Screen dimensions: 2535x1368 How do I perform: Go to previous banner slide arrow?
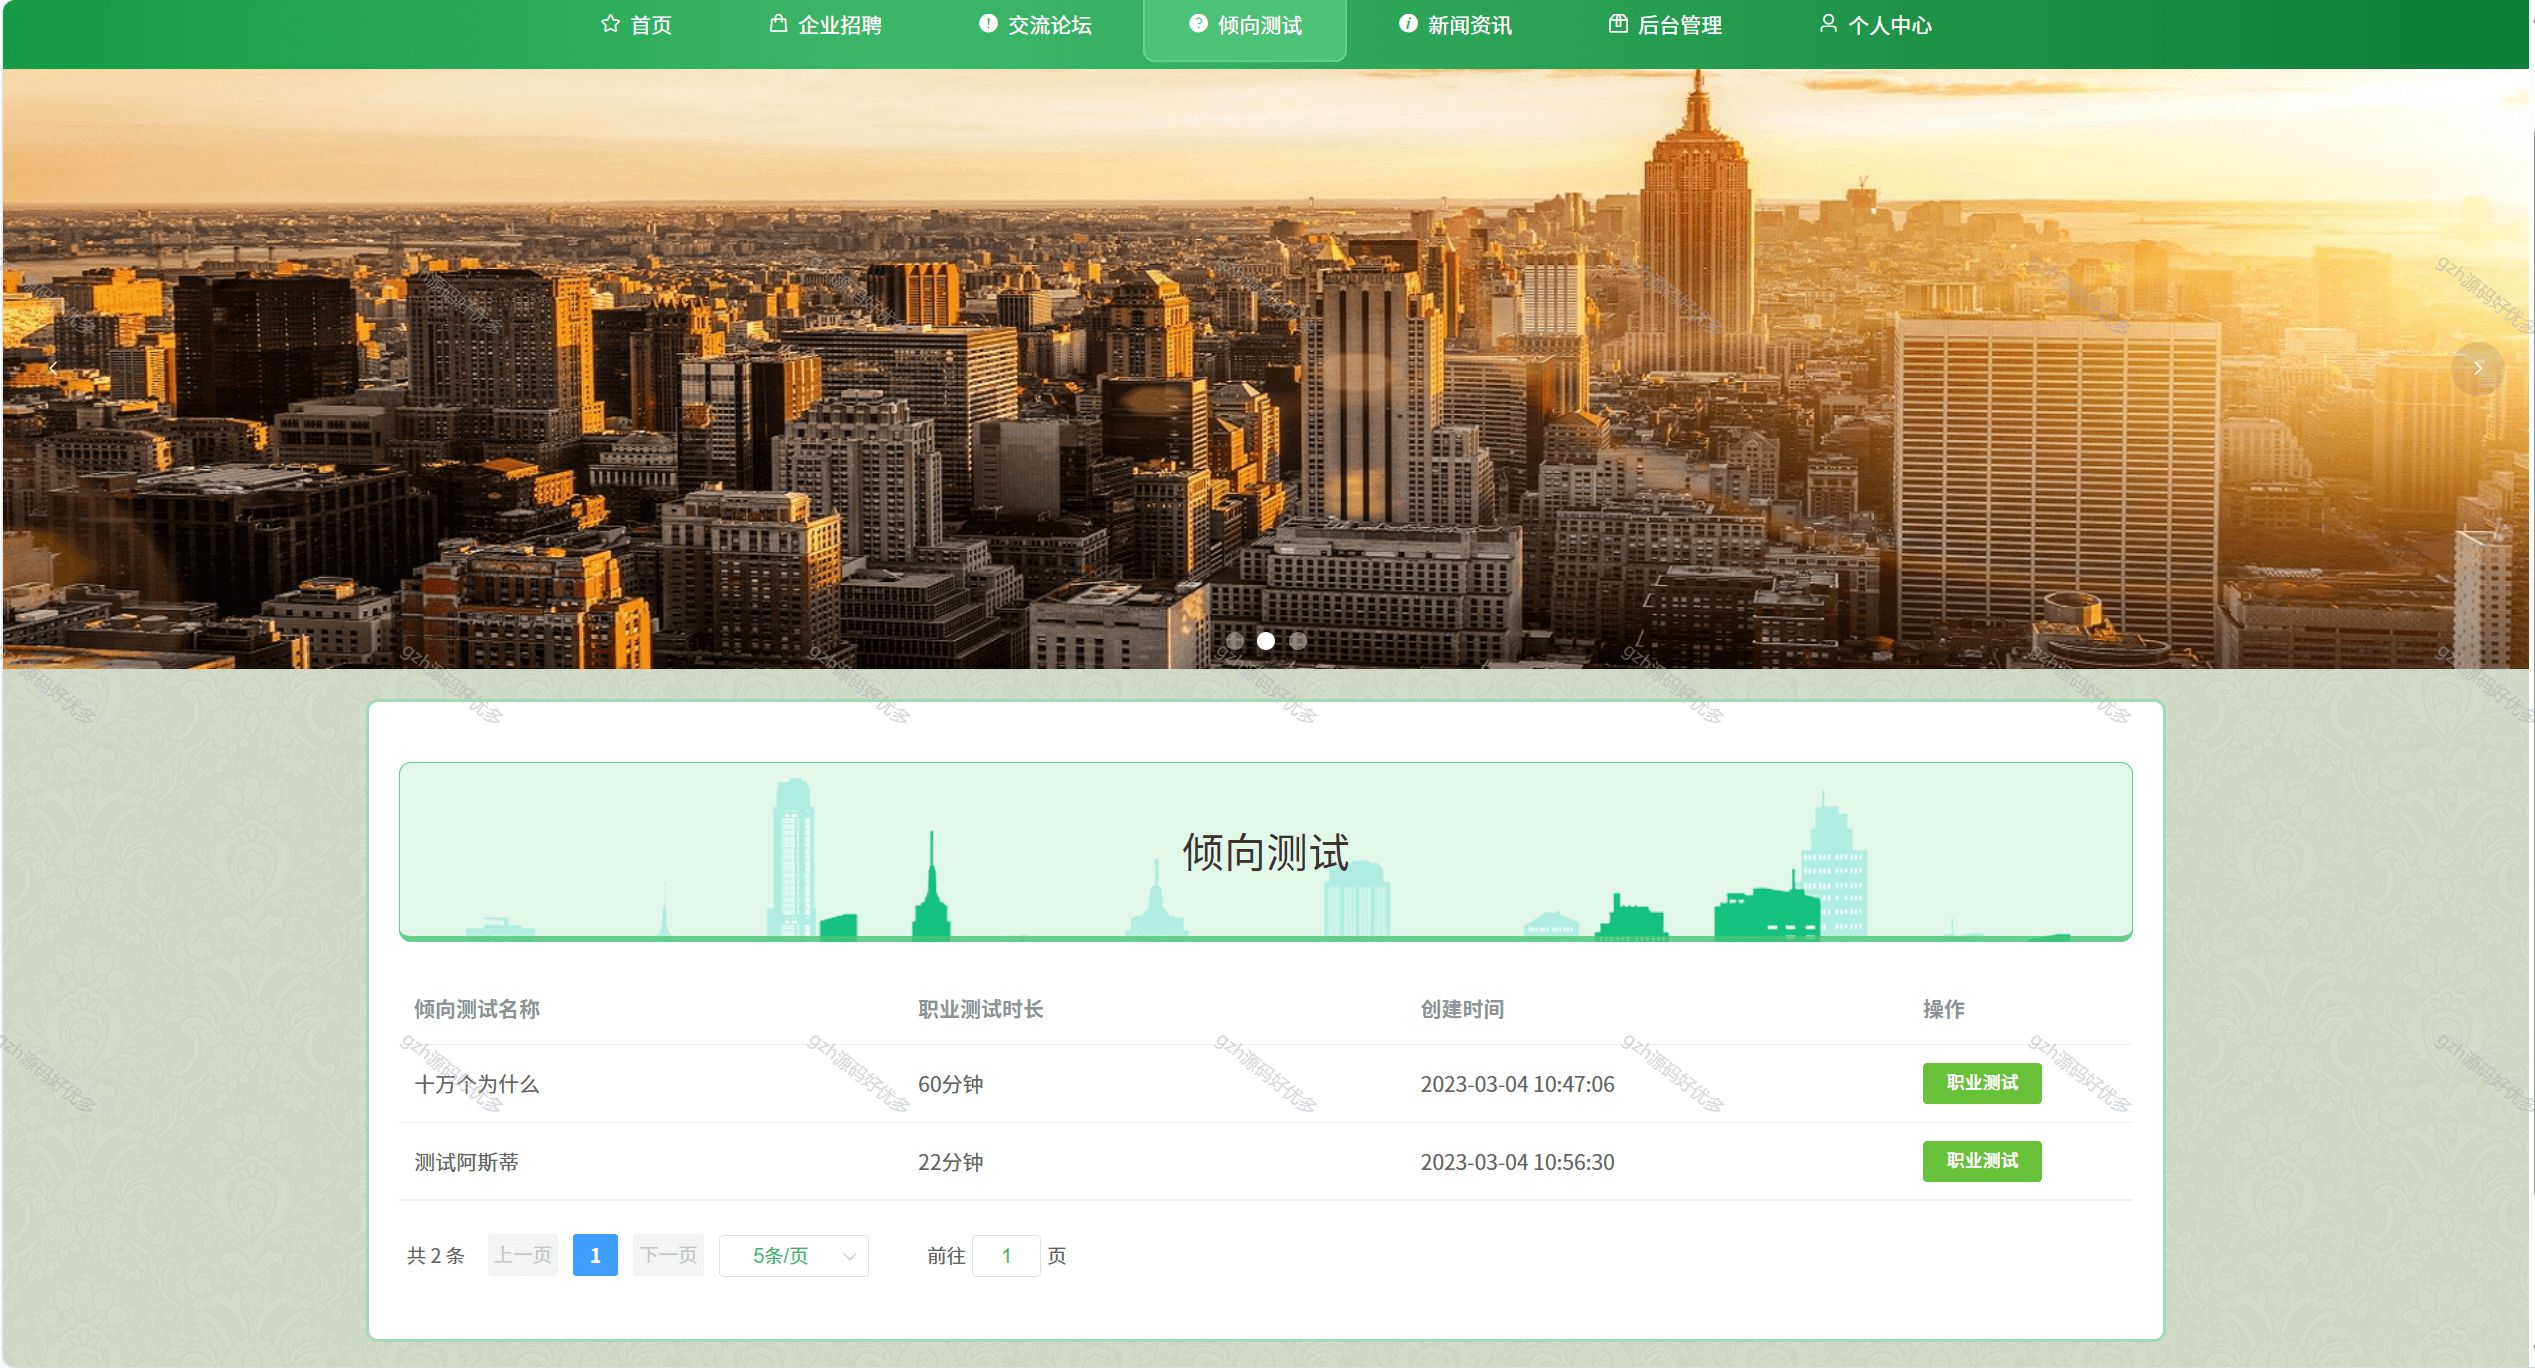54,369
